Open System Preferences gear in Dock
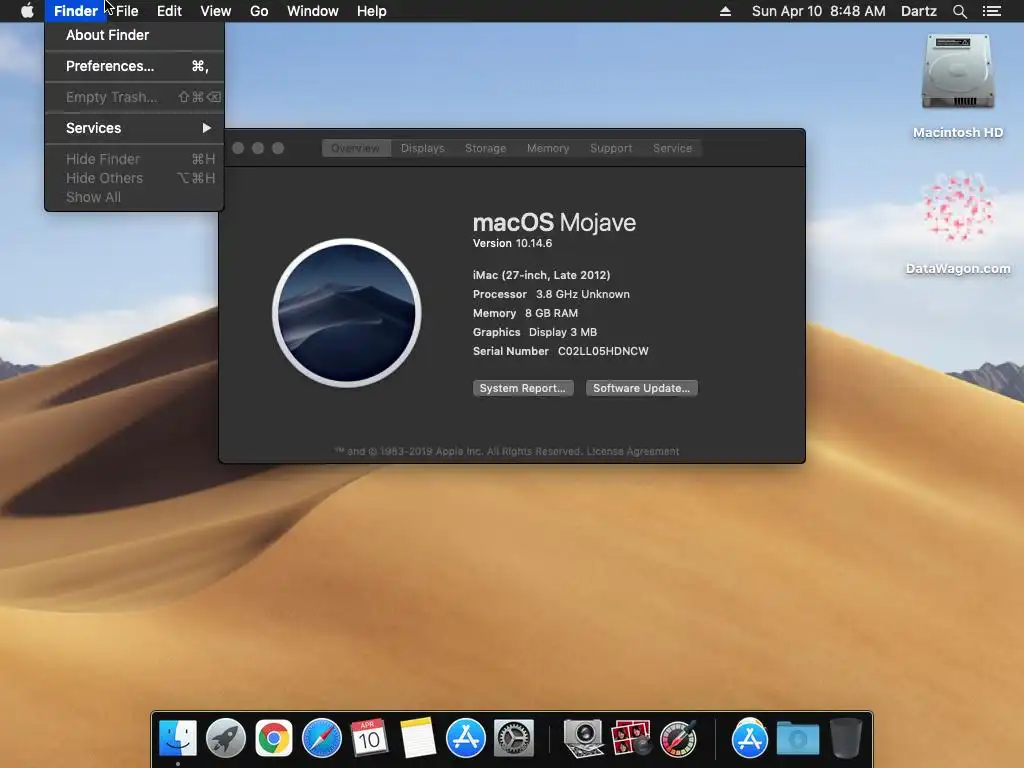 click(x=514, y=739)
